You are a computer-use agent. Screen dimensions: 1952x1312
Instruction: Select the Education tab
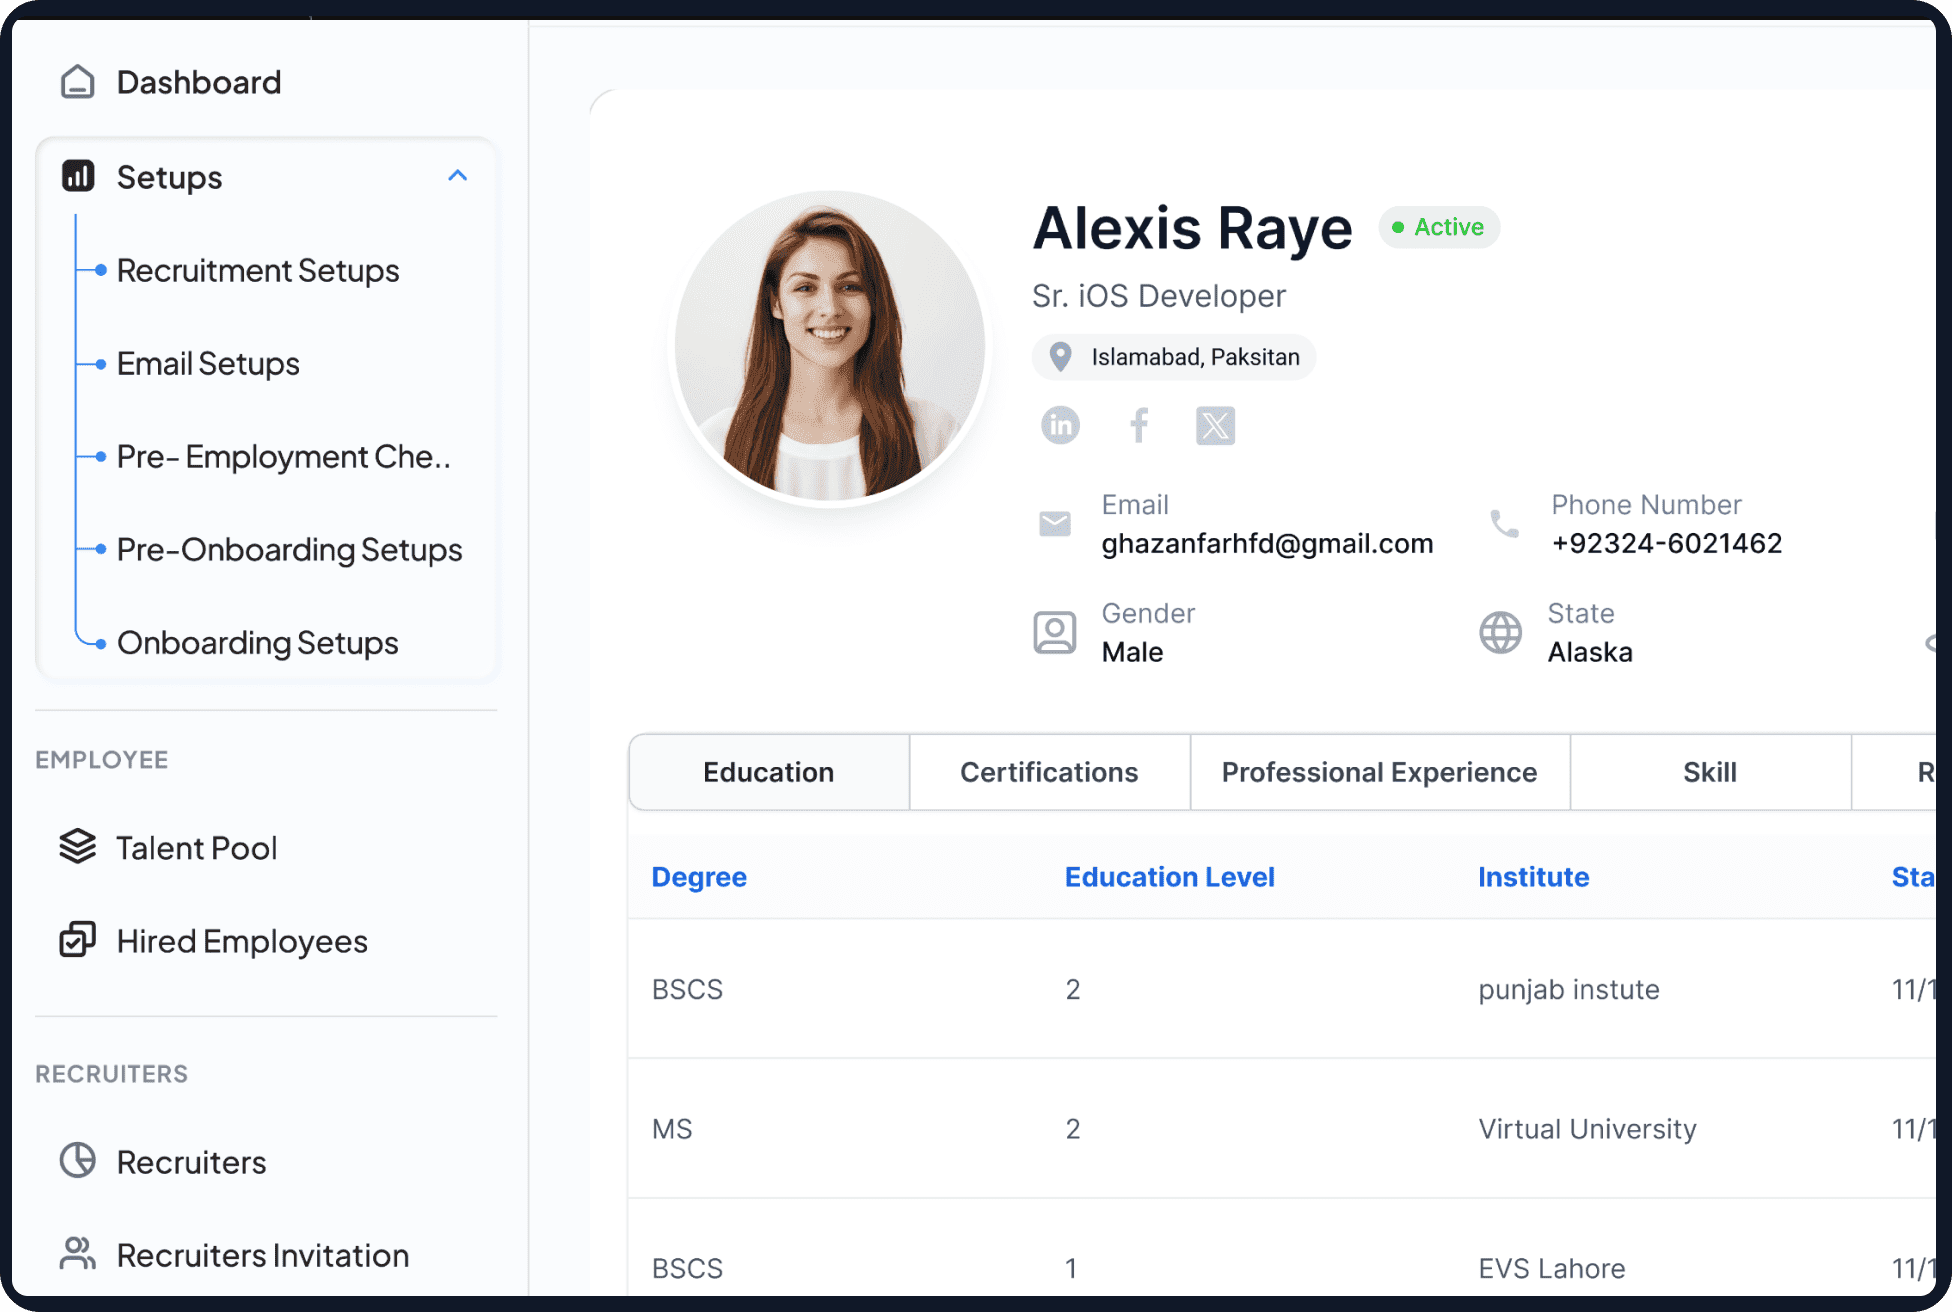769,772
